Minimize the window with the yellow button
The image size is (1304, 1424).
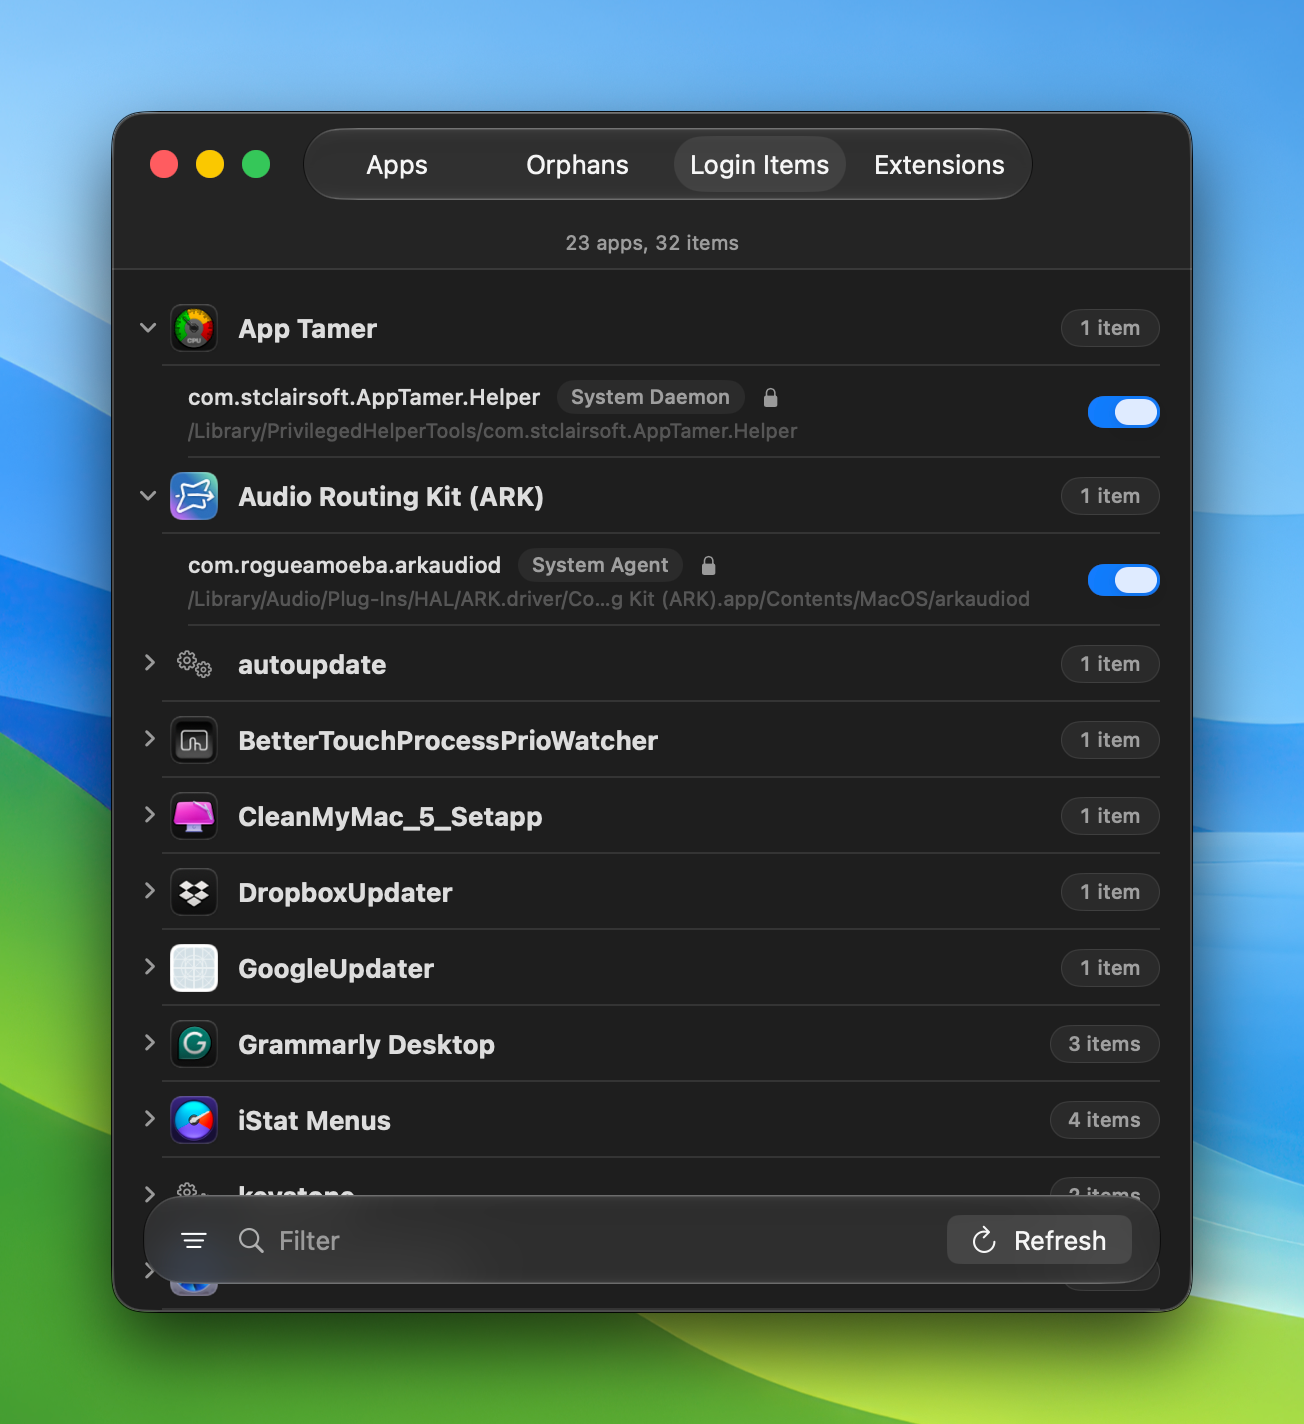coord(210,164)
